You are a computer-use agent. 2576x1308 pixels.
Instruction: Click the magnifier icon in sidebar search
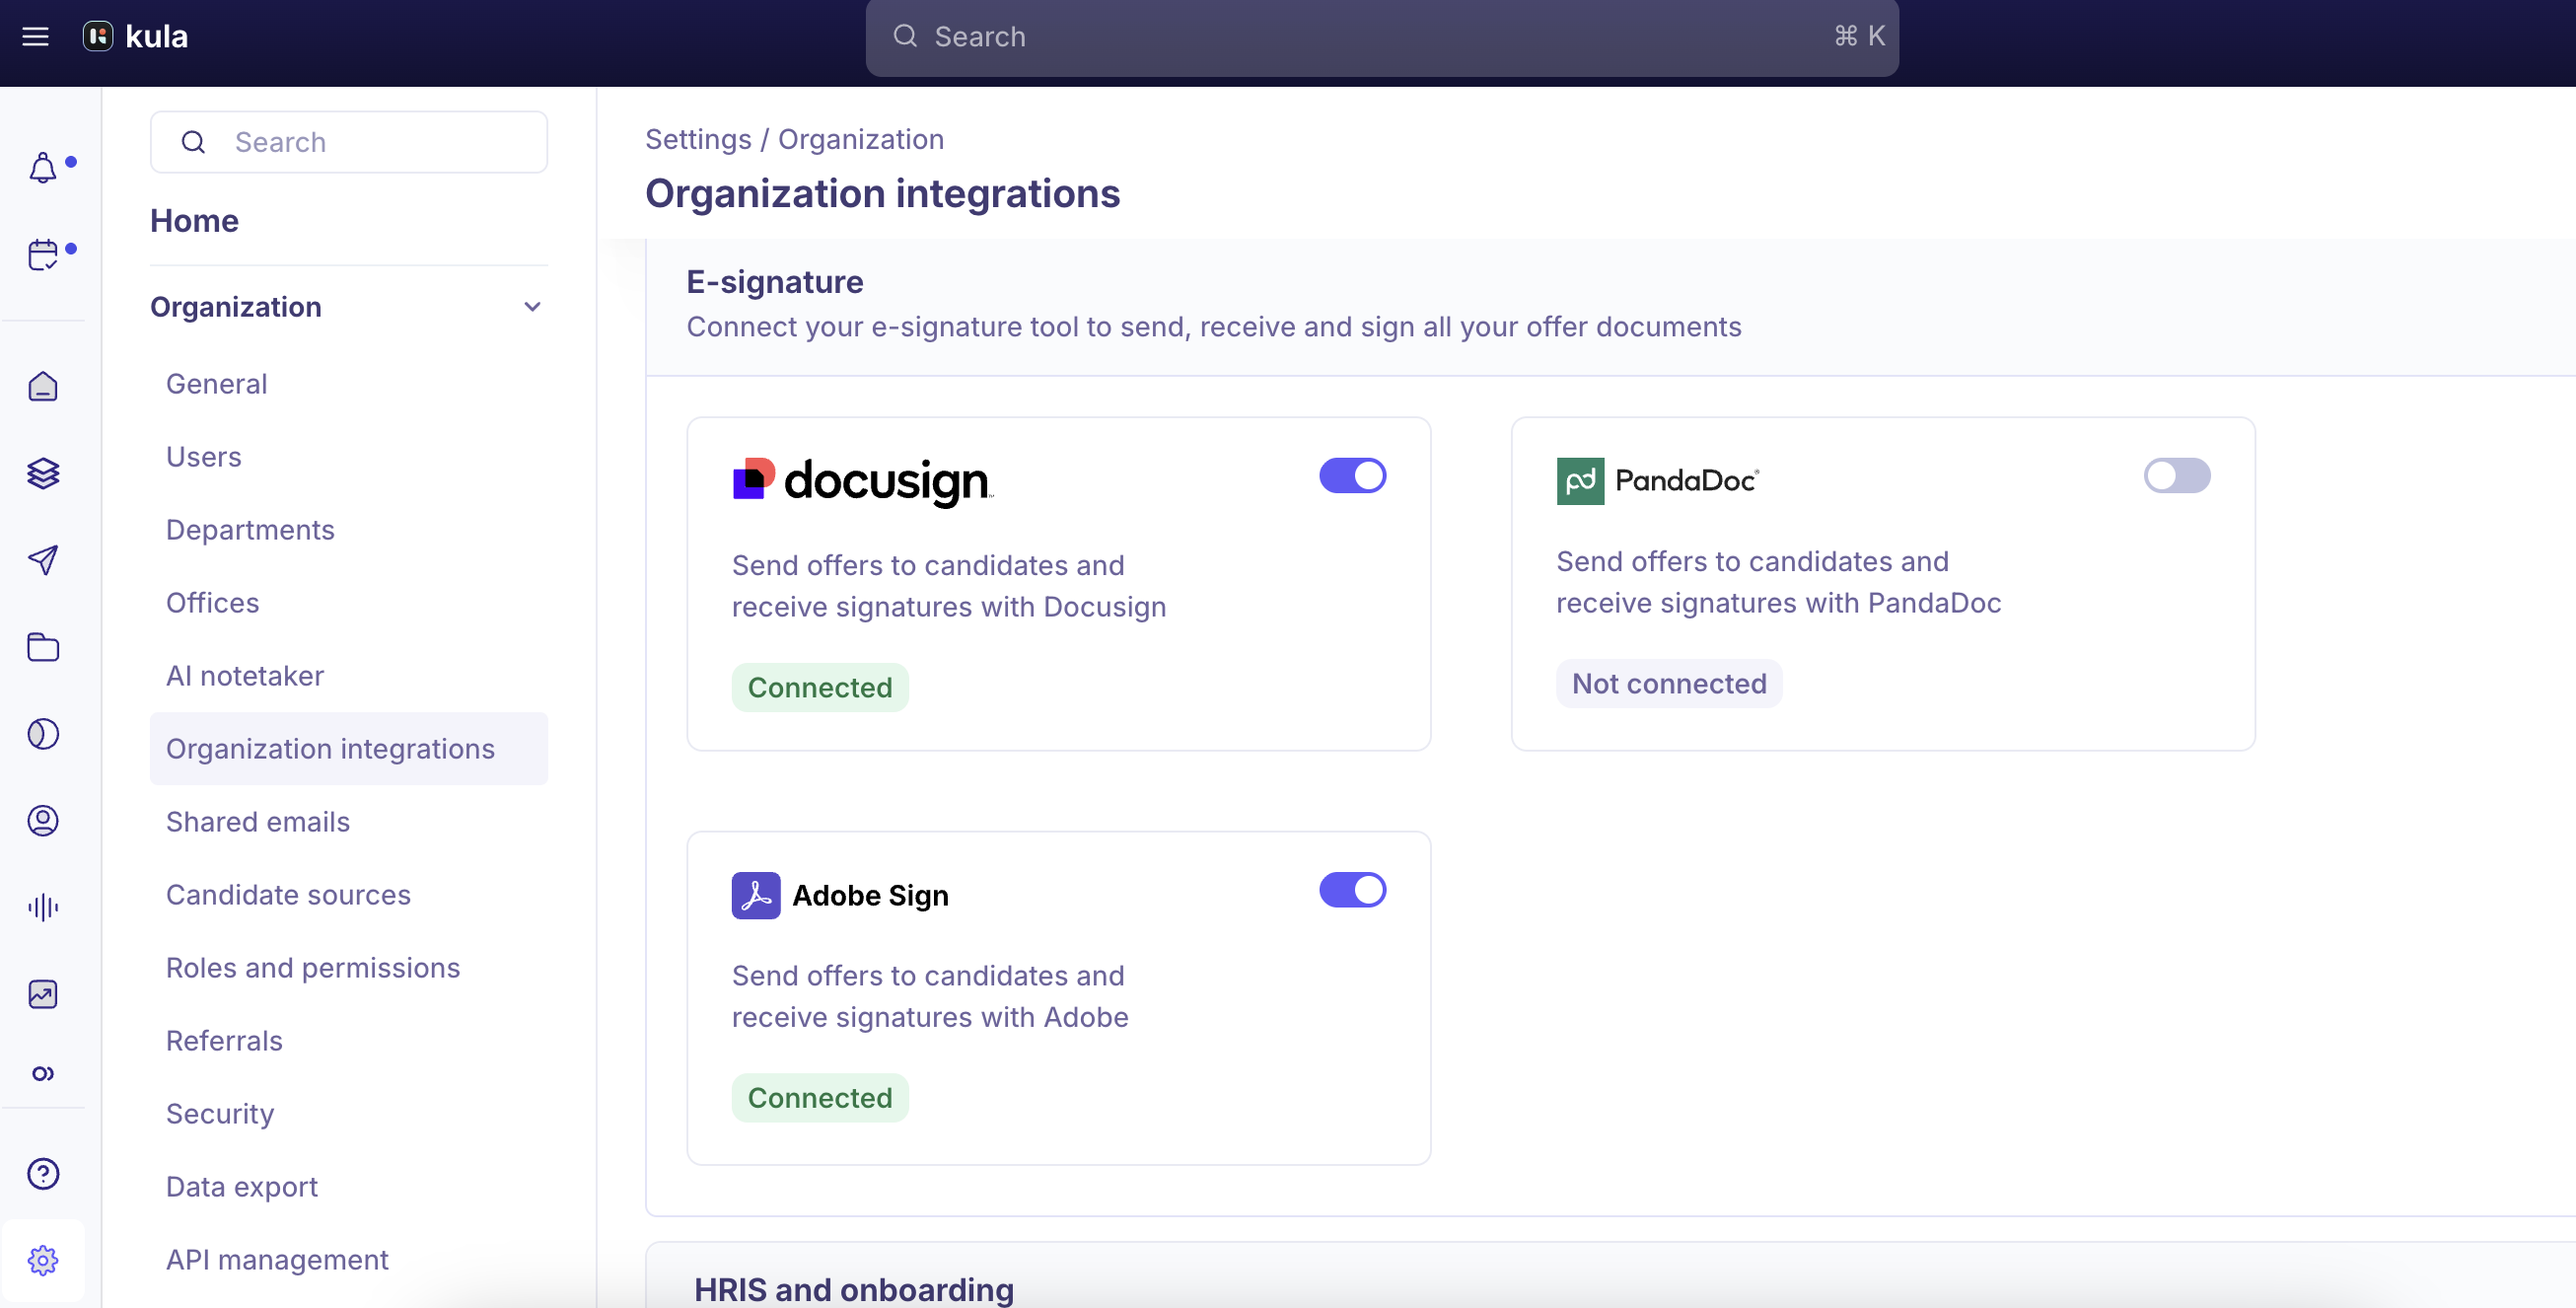(194, 142)
